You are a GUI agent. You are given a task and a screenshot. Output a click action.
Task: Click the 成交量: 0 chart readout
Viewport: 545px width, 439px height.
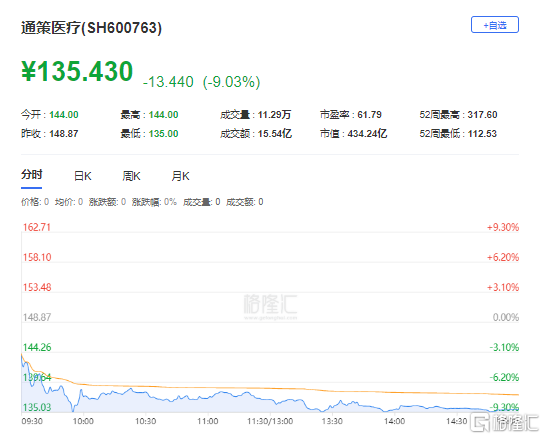point(202,202)
